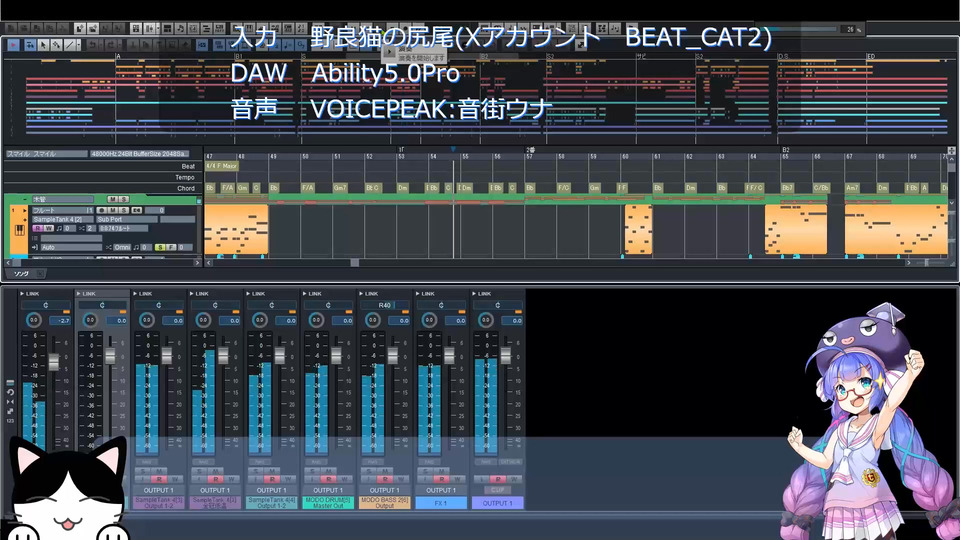Screen dimensions: 960x540
Task: Switch to the ソング tab
Action: point(21,273)
